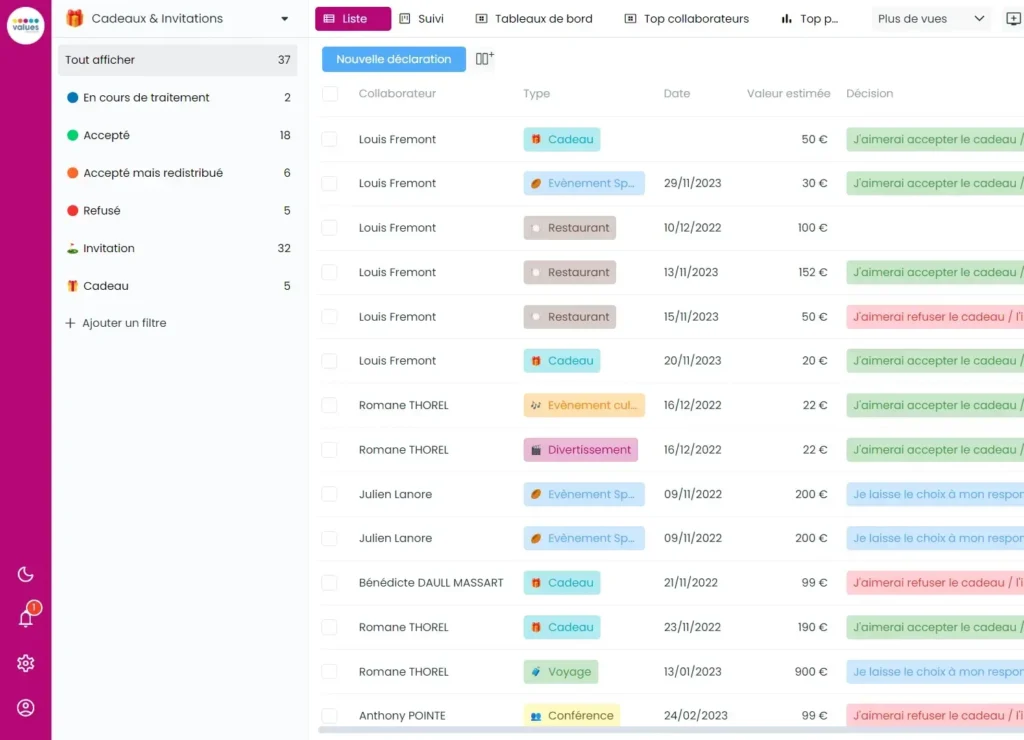This screenshot has height=740, width=1024.
Task: Click the Values logo
Action: coord(26,26)
